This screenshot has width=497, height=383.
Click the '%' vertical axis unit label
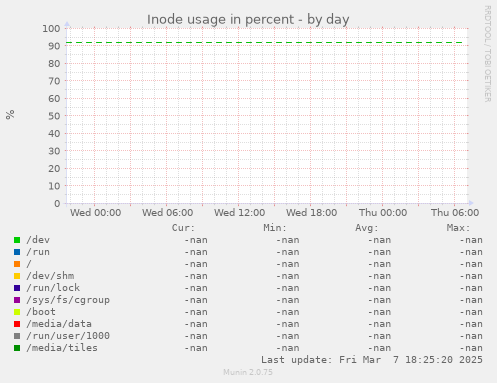click(x=10, y=115)
